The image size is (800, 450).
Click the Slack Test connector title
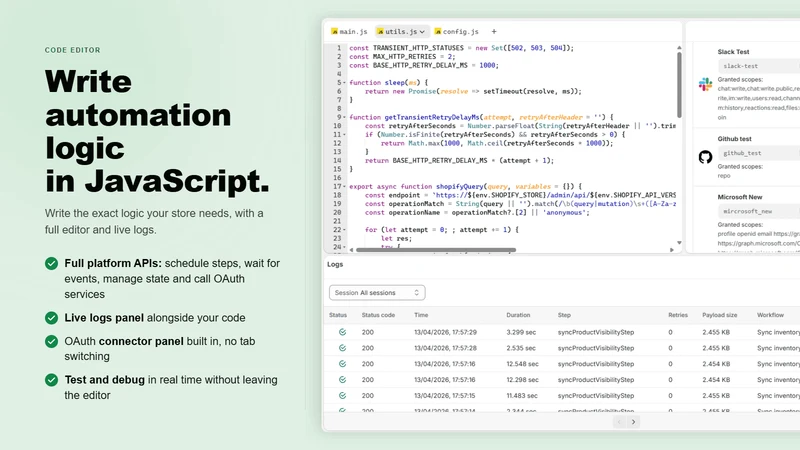click(x=733, y=52)
